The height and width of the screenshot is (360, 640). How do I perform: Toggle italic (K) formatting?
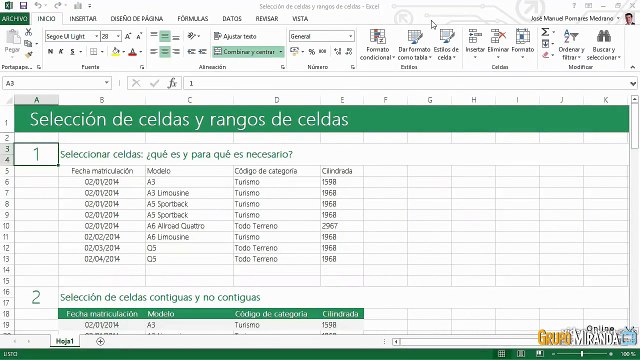pos(61,51)
